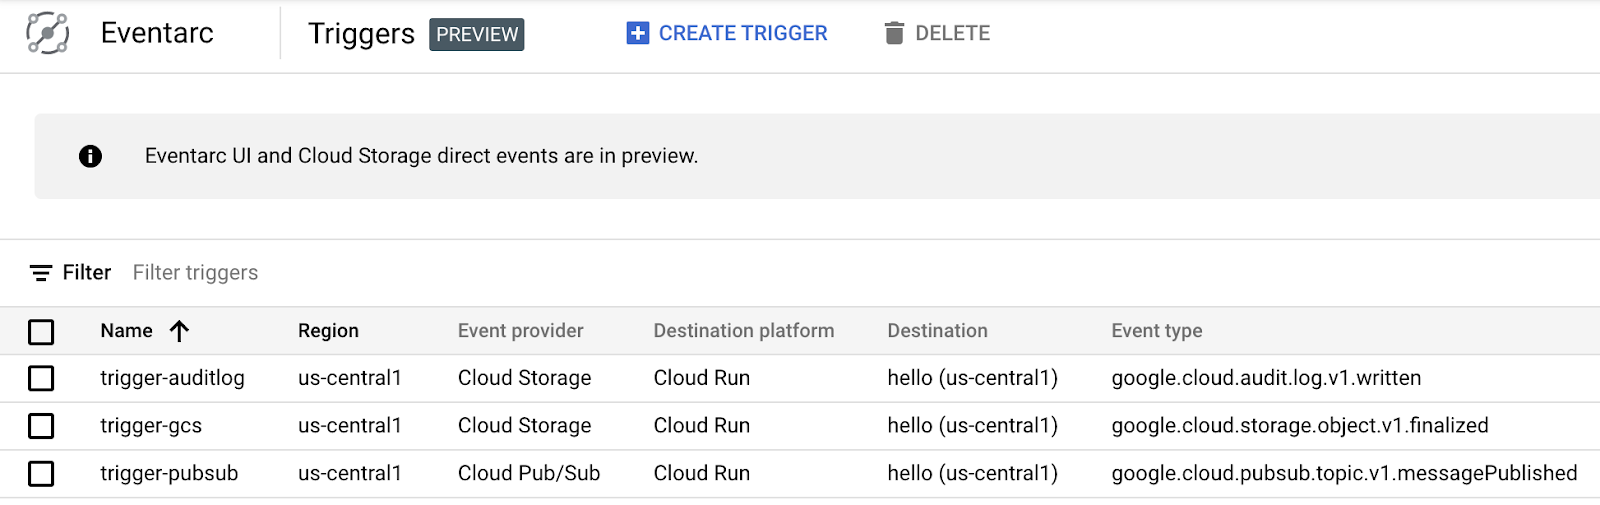Toggle the select-all checkbox in header
1600x505 pixels.
click(x=41, y=332)
